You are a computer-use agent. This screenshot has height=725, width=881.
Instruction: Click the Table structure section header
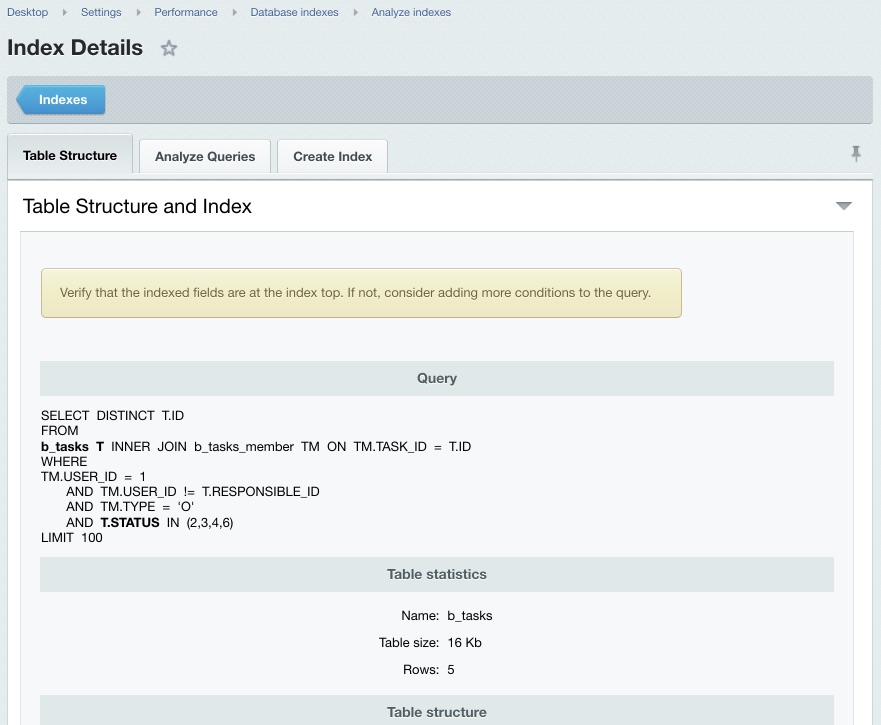437,712
